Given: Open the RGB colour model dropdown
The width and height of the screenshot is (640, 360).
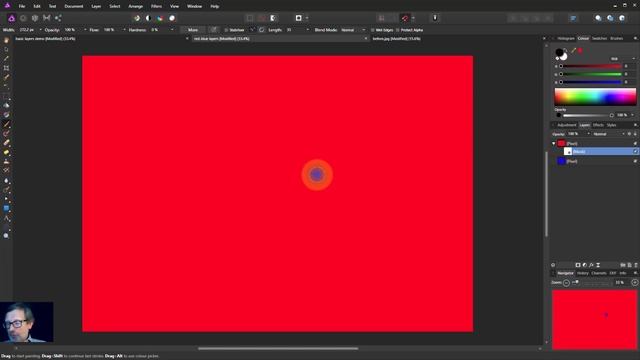Looking at the screenshot, I should [x=623, y=58].
